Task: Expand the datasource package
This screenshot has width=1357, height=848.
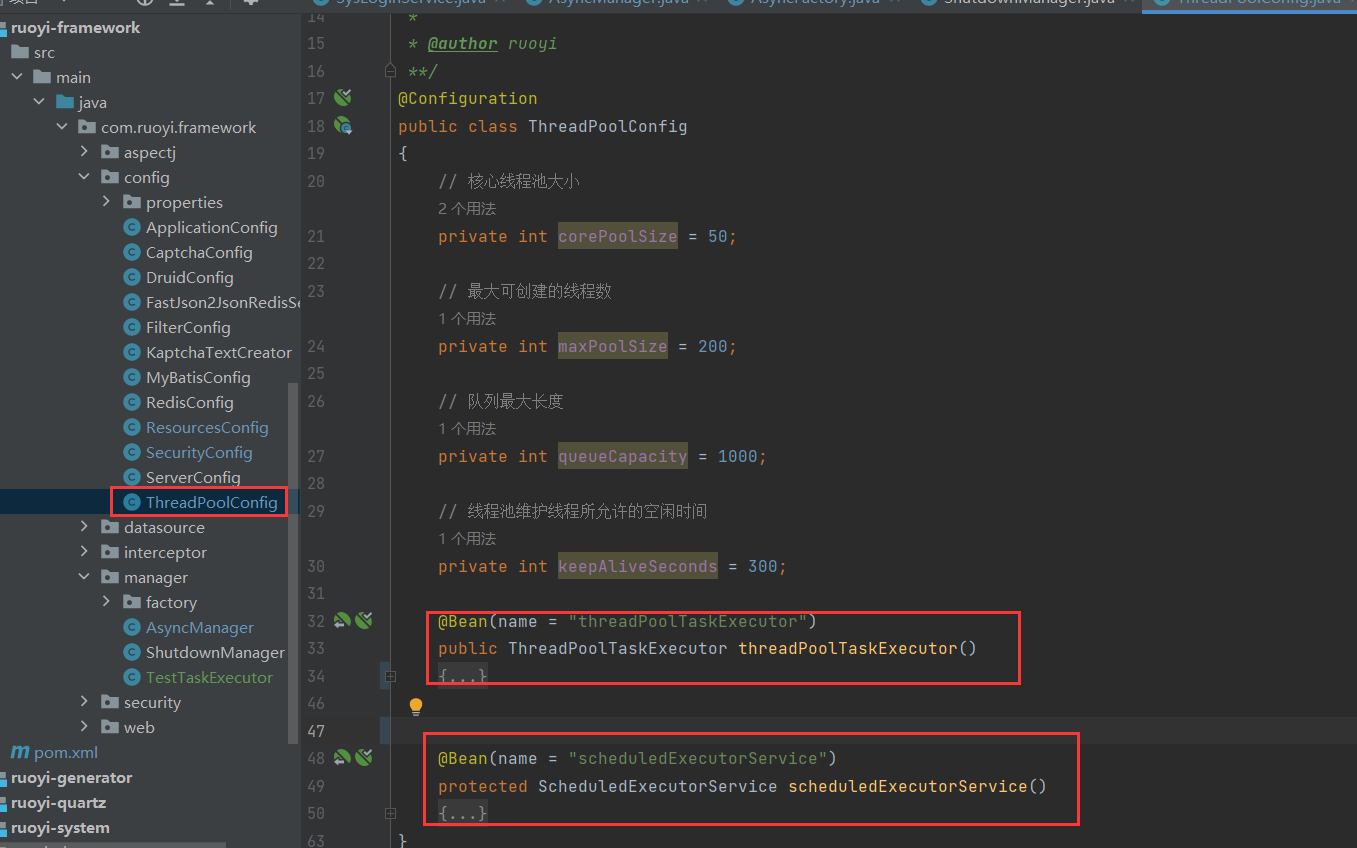Action: coord(85,527)
